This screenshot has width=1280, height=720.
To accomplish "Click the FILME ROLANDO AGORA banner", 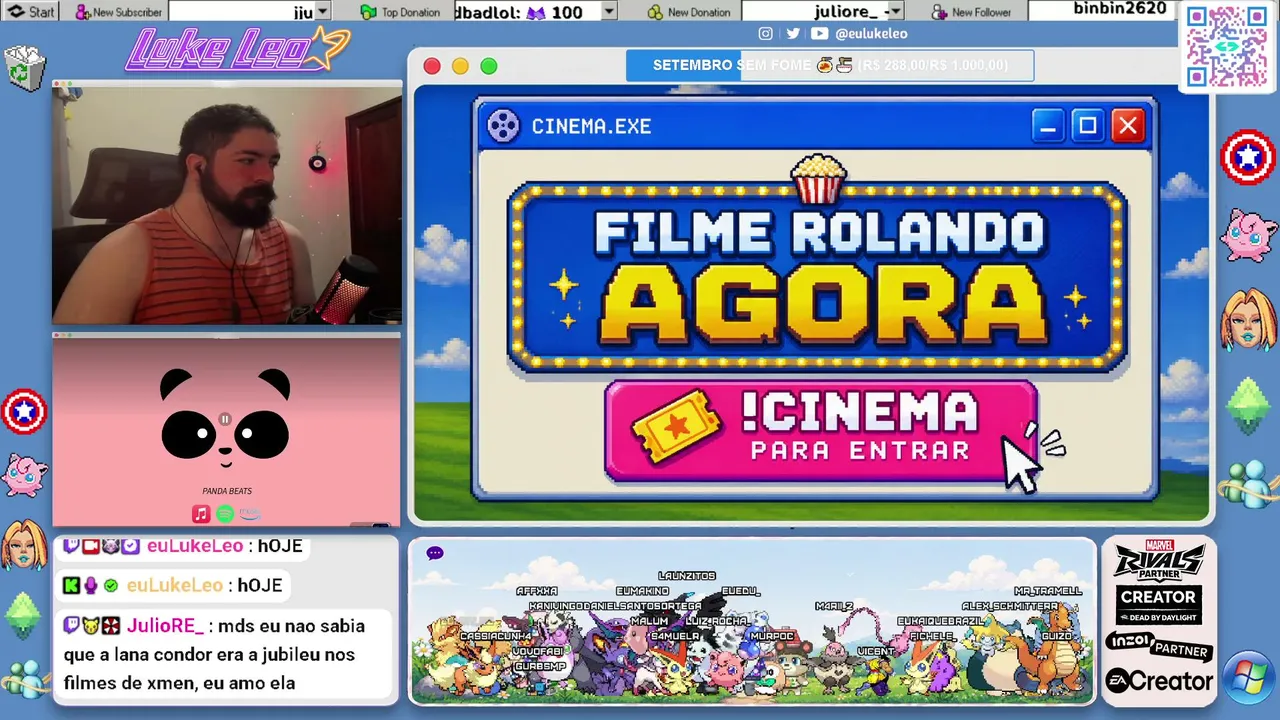I will [818, 278].
